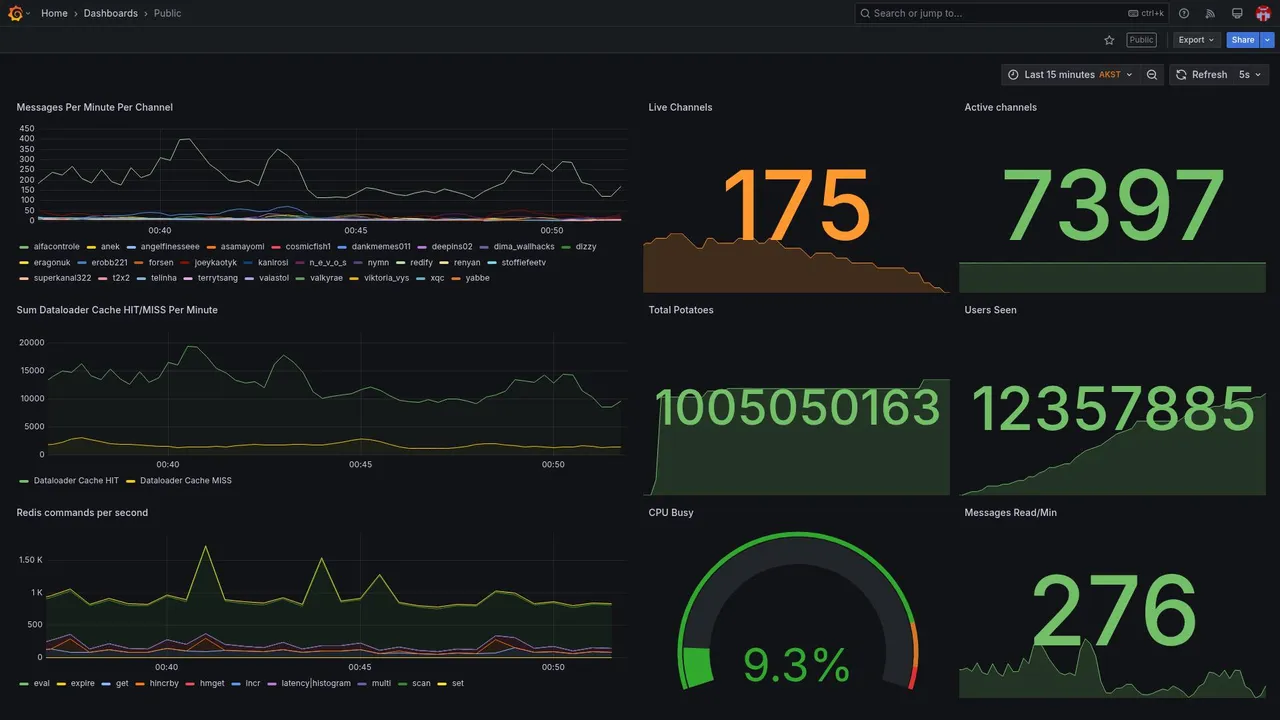Click the 9.3% CPU gauge value
This screenshot has width=1280, height=720.
coord(797,665)
